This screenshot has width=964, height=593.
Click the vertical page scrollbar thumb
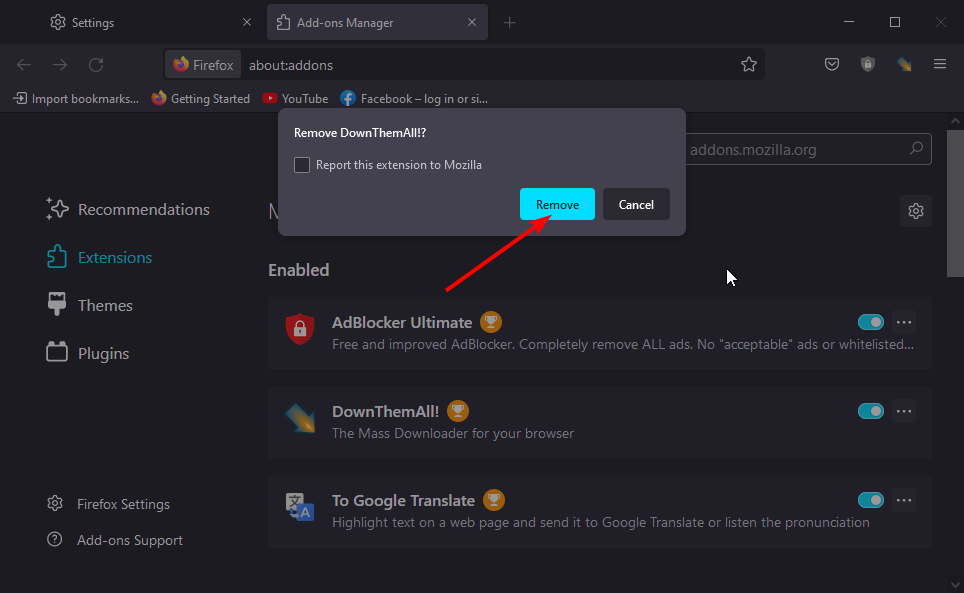pyautogui.click(x=955, y=203)
